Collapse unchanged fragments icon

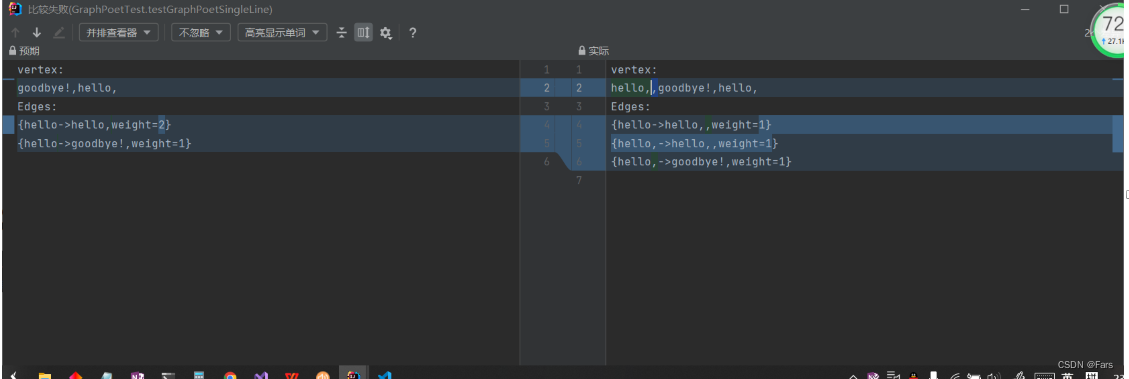[342, 32]
